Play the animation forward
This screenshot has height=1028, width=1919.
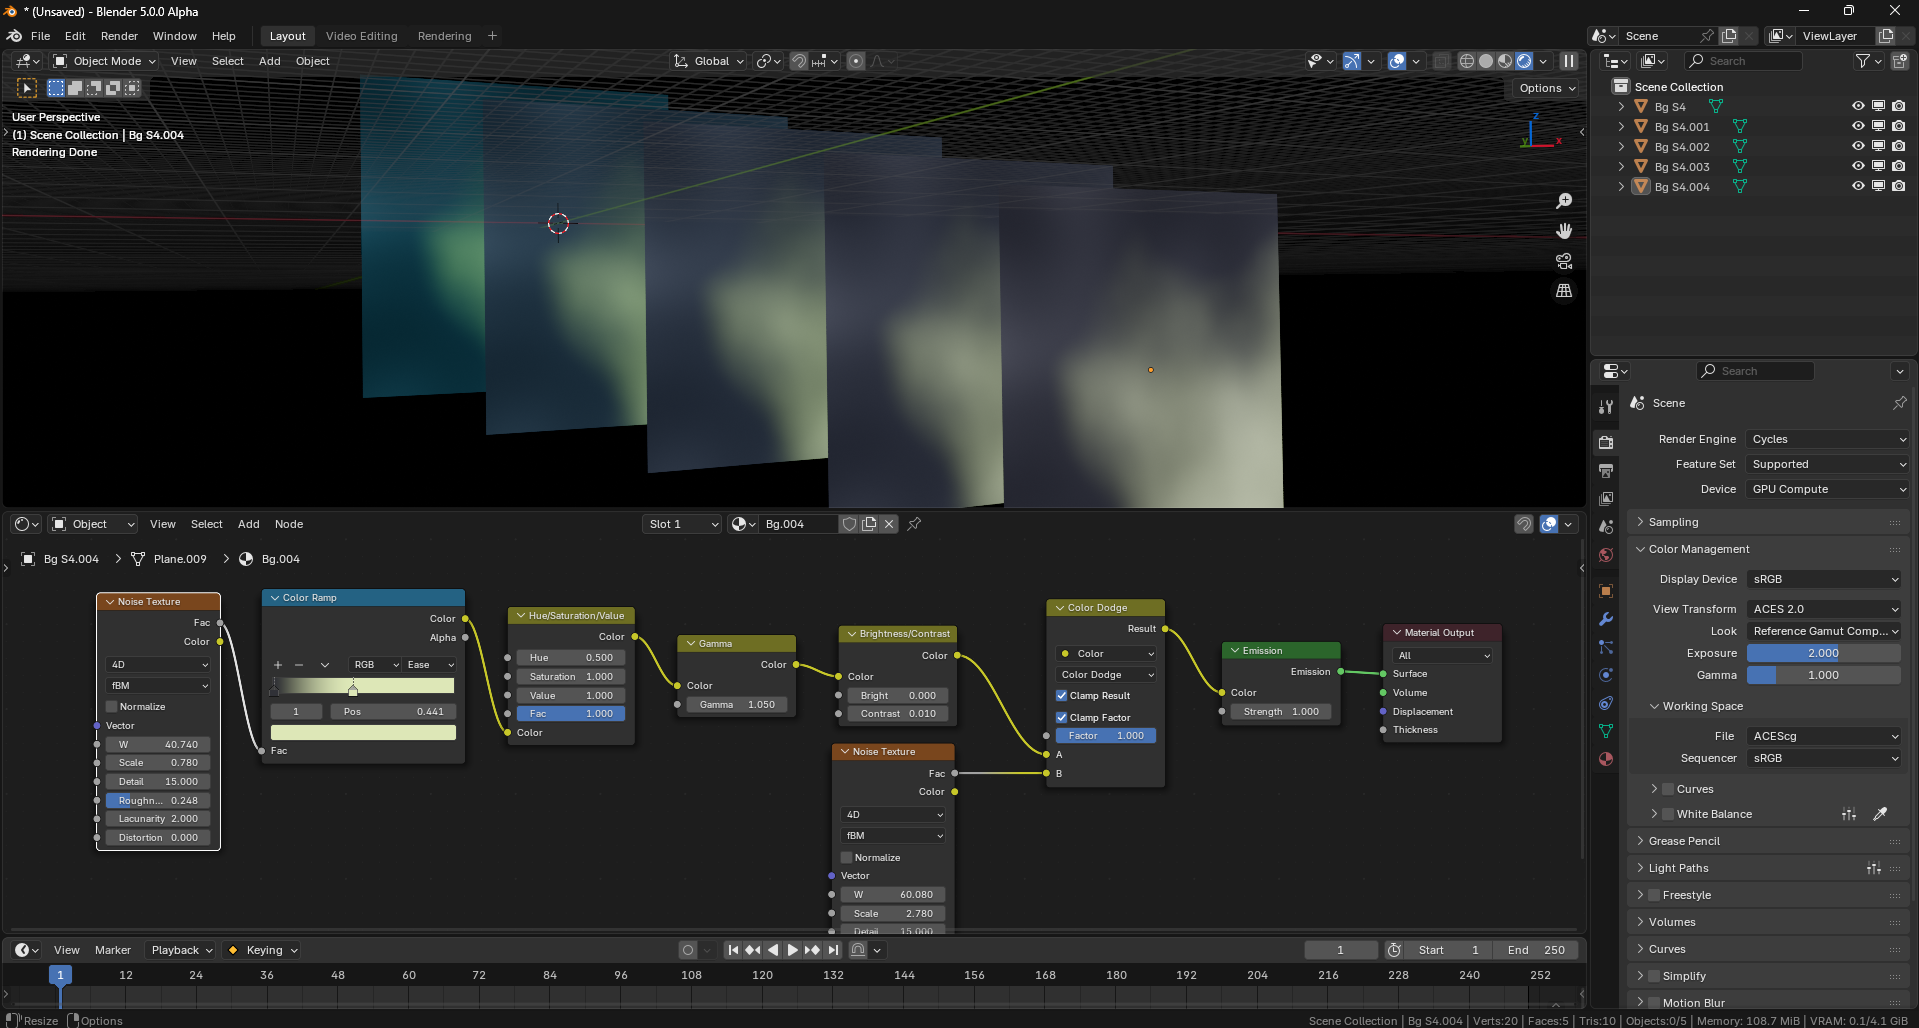[x=793, y=950]
